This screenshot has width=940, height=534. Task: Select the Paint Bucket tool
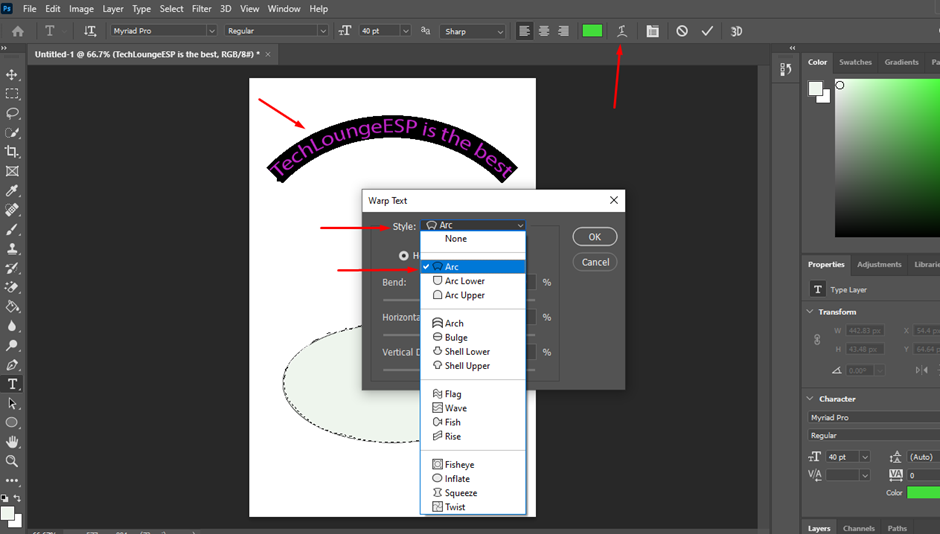pos(12,307)
